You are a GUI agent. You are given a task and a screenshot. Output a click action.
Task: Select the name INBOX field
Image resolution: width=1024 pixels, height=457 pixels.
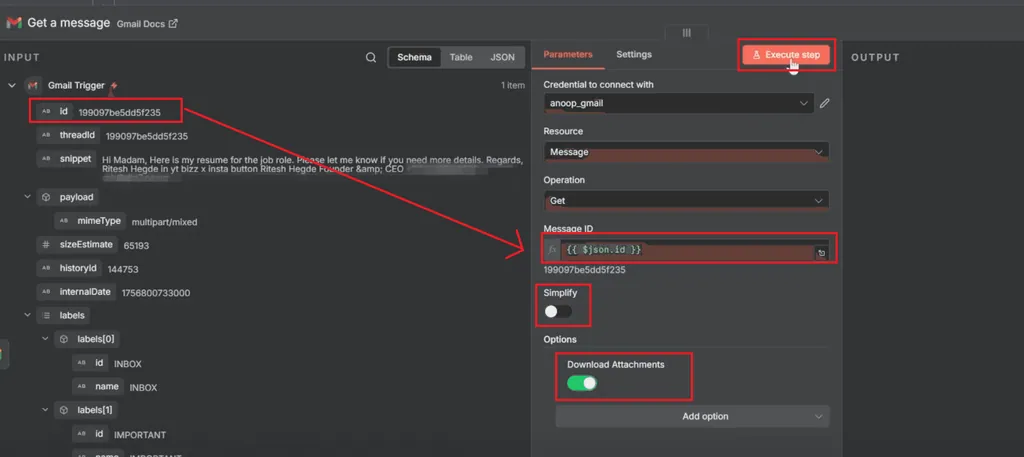pyautogui.click(x=97, y=386)
